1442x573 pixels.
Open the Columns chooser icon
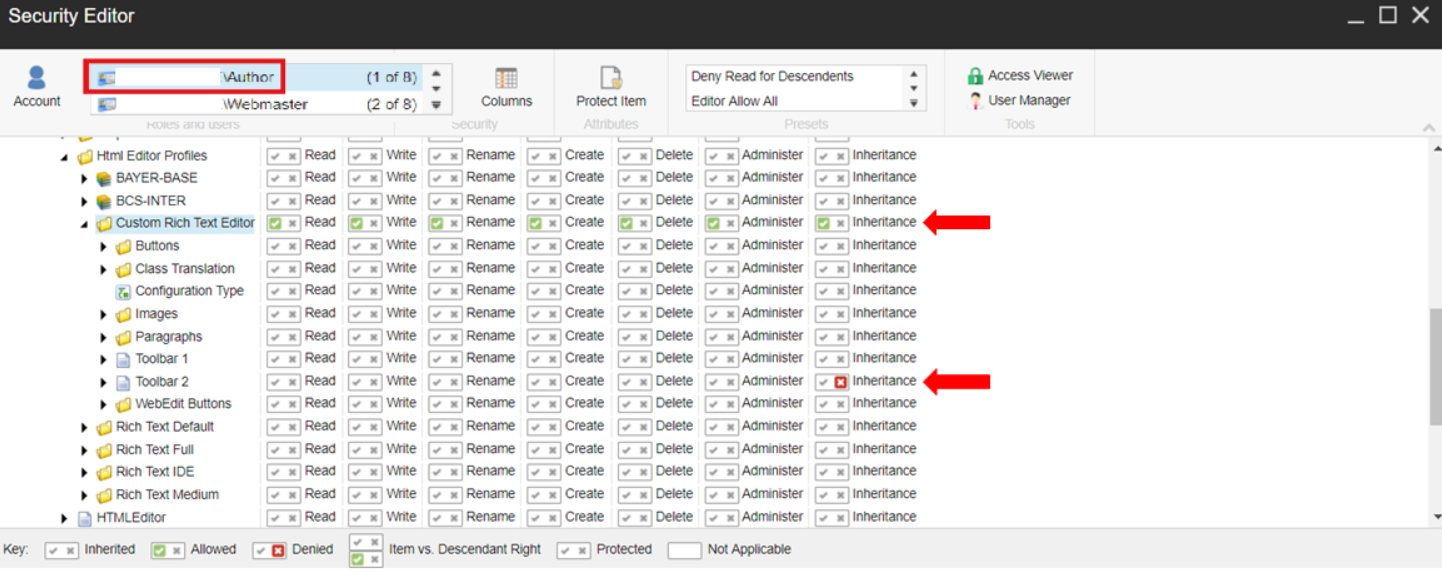506,79
